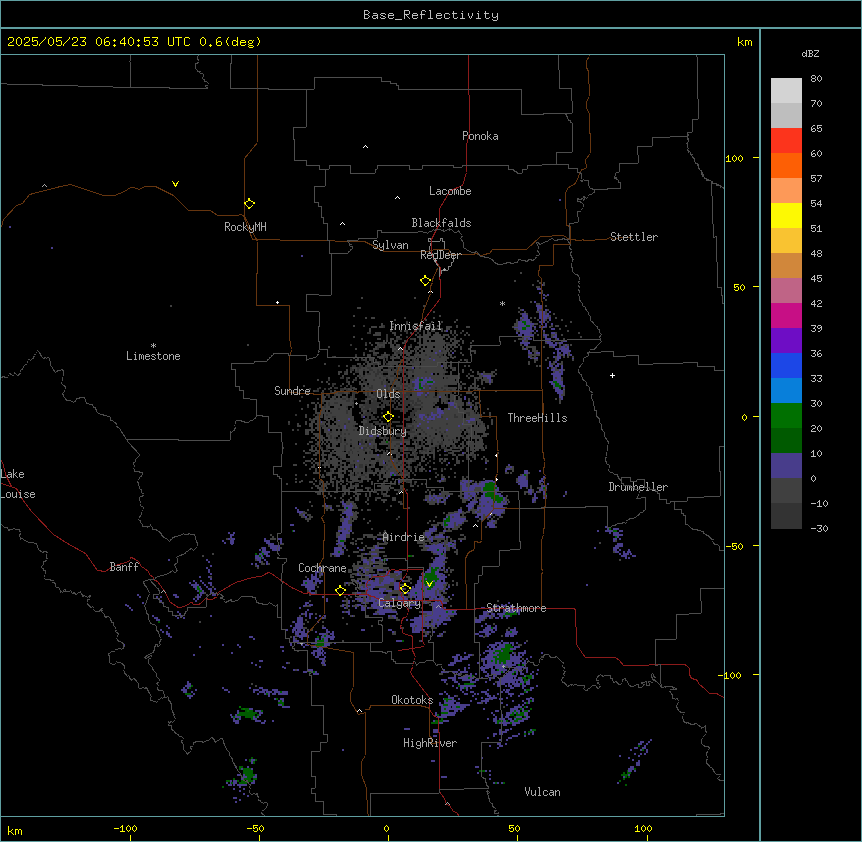Pick the red 60-65 dBZ legend color
Image resolution: width=862 pixels, height=842 pixels.
(x=786, y=140)
